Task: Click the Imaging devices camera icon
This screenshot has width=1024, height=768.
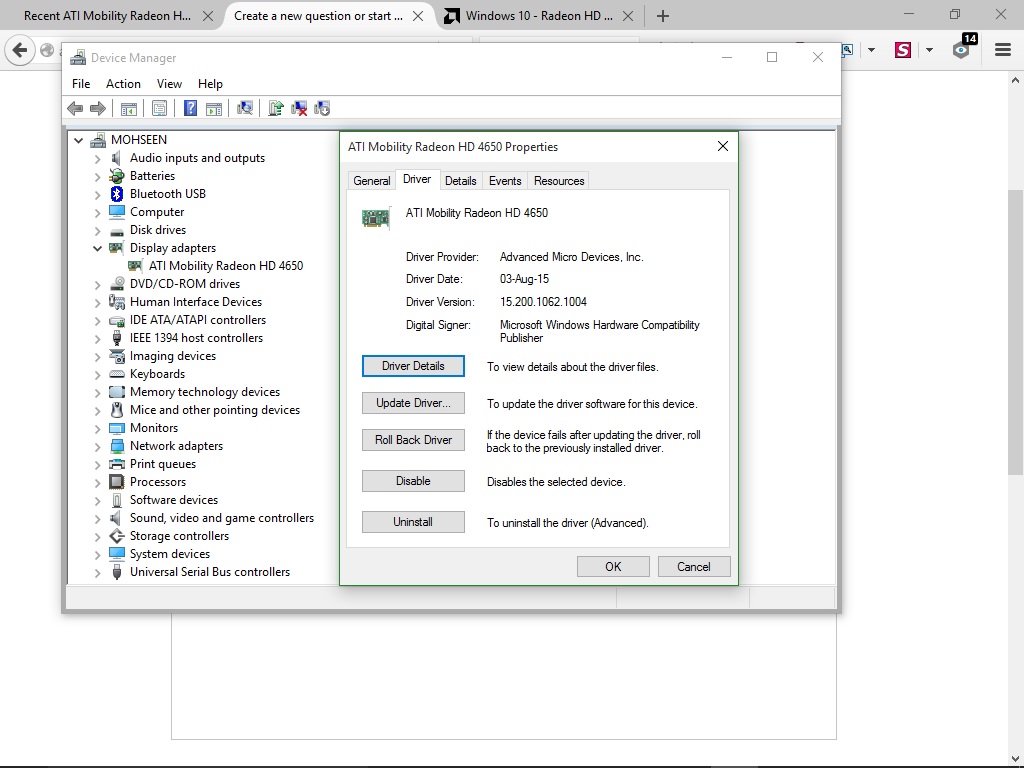Action: [x=117, y=356]
